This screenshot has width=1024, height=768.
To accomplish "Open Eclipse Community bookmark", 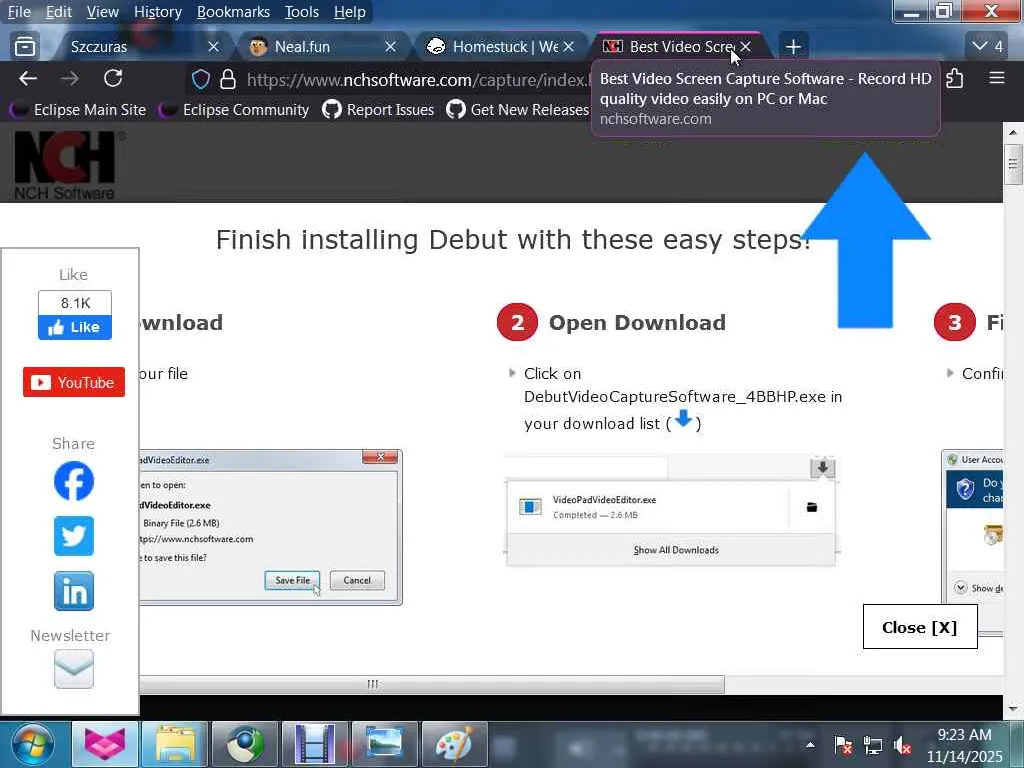I will [235, 110].
